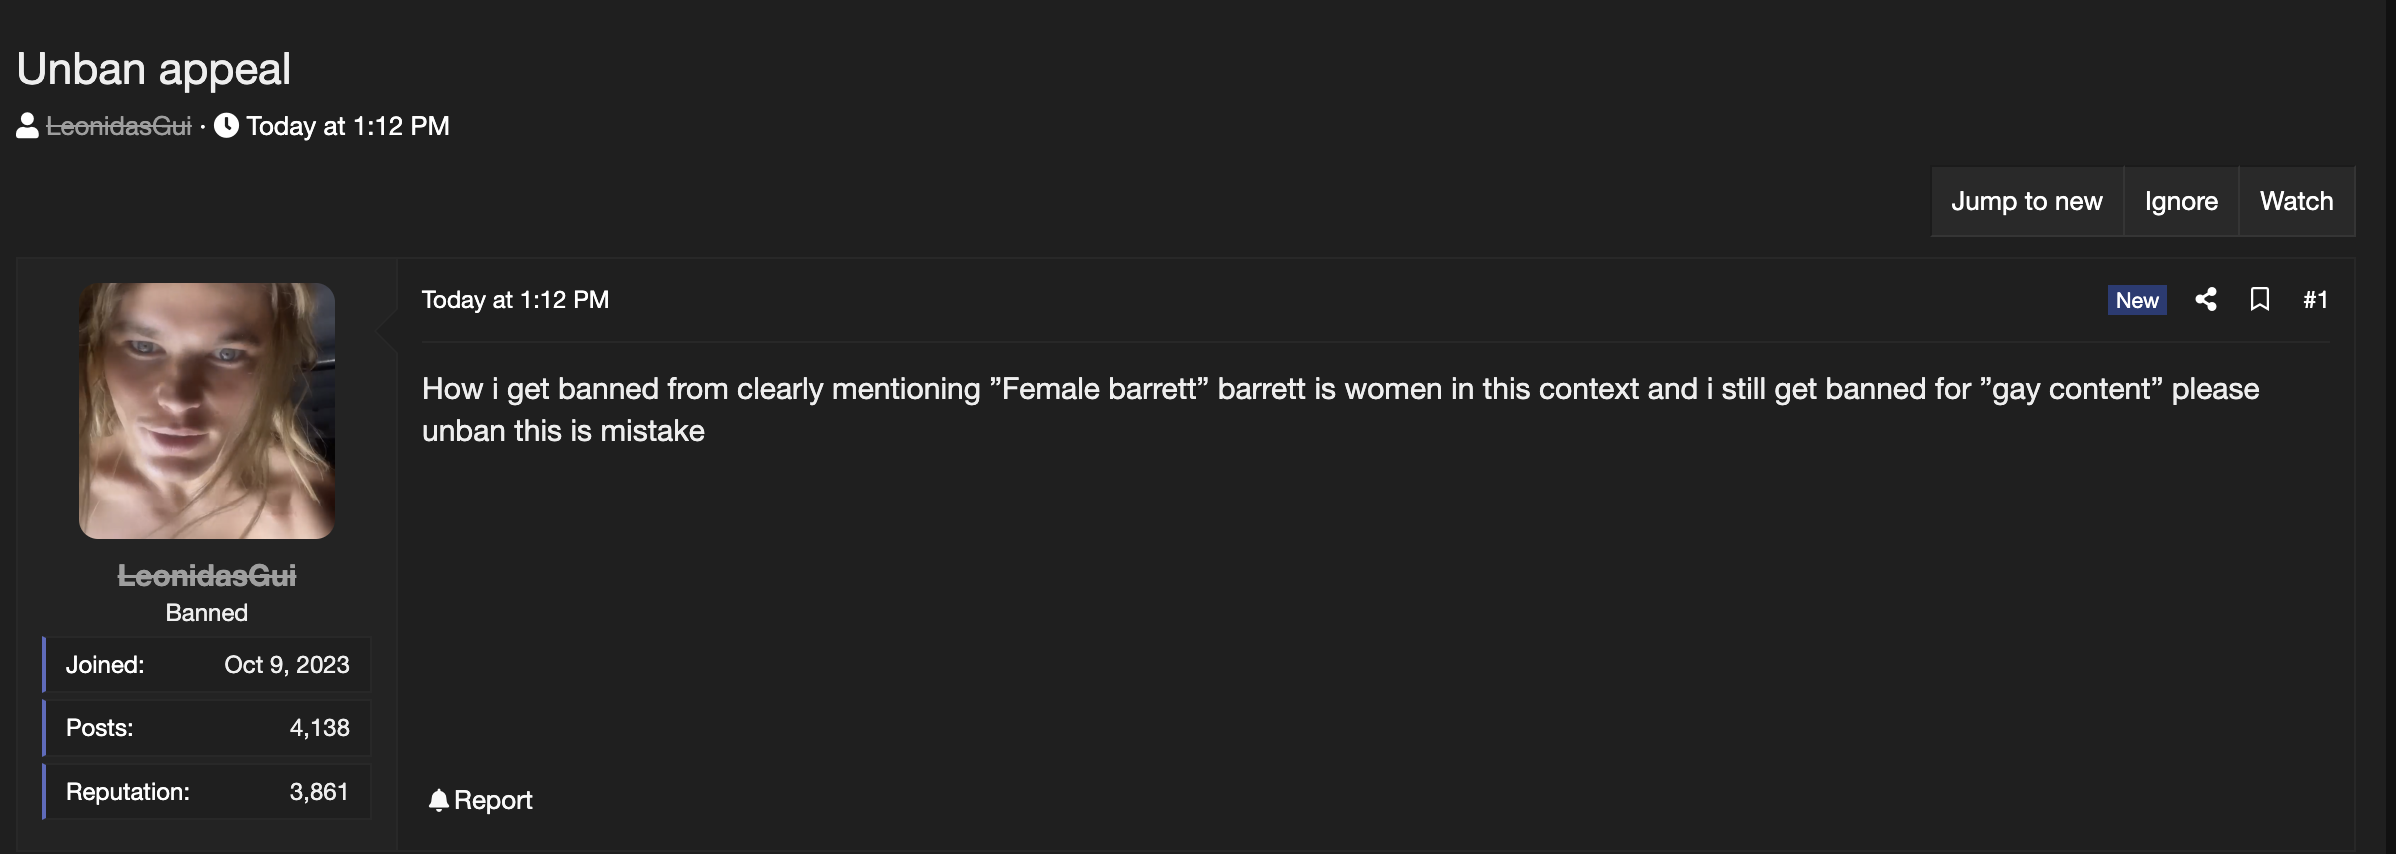The image size is (2396, 854).
Task: Click the New badge on post
Action: coord(2137,300)
